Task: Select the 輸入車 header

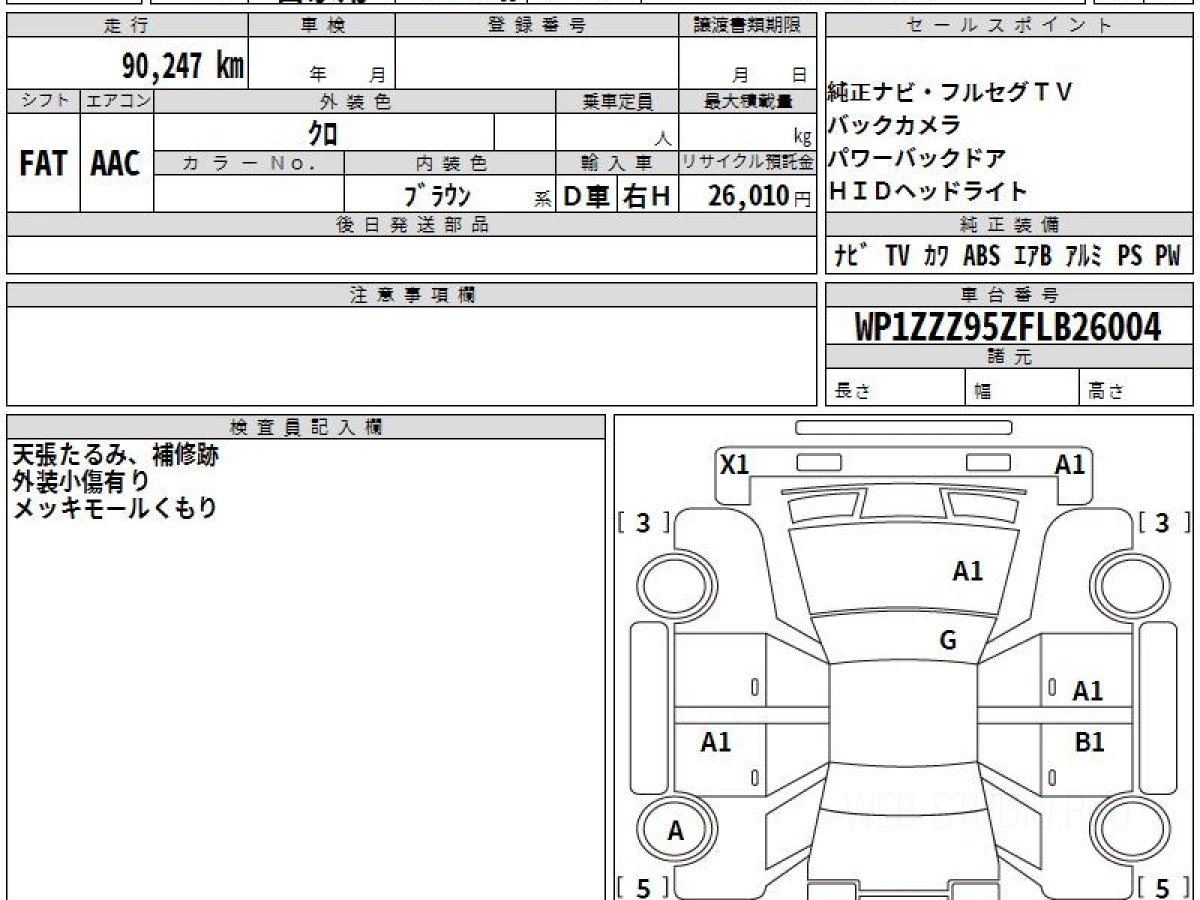Action: (617, 163)
